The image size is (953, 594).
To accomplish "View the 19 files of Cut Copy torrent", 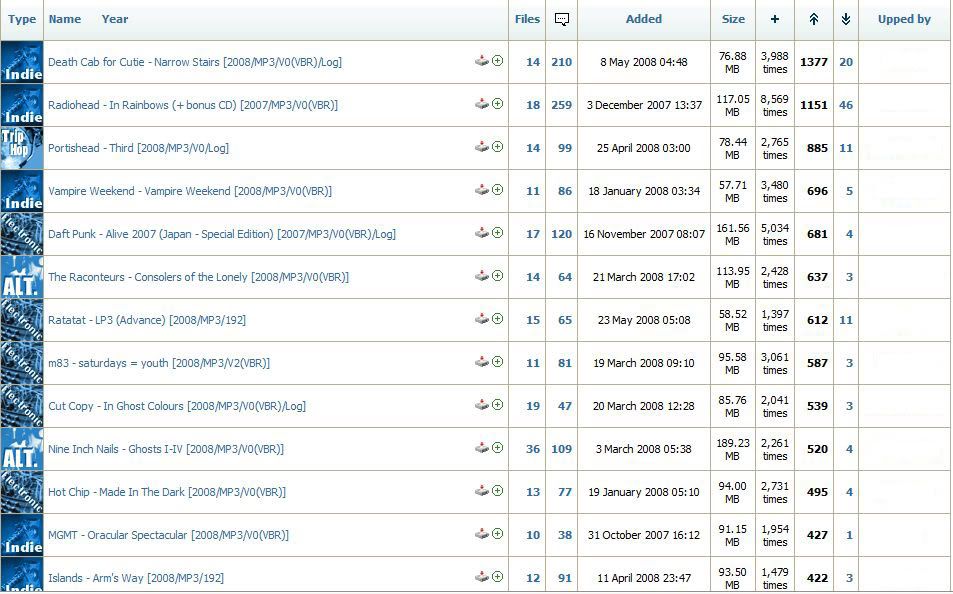I will pyautogui.click(x=533, y=406).
